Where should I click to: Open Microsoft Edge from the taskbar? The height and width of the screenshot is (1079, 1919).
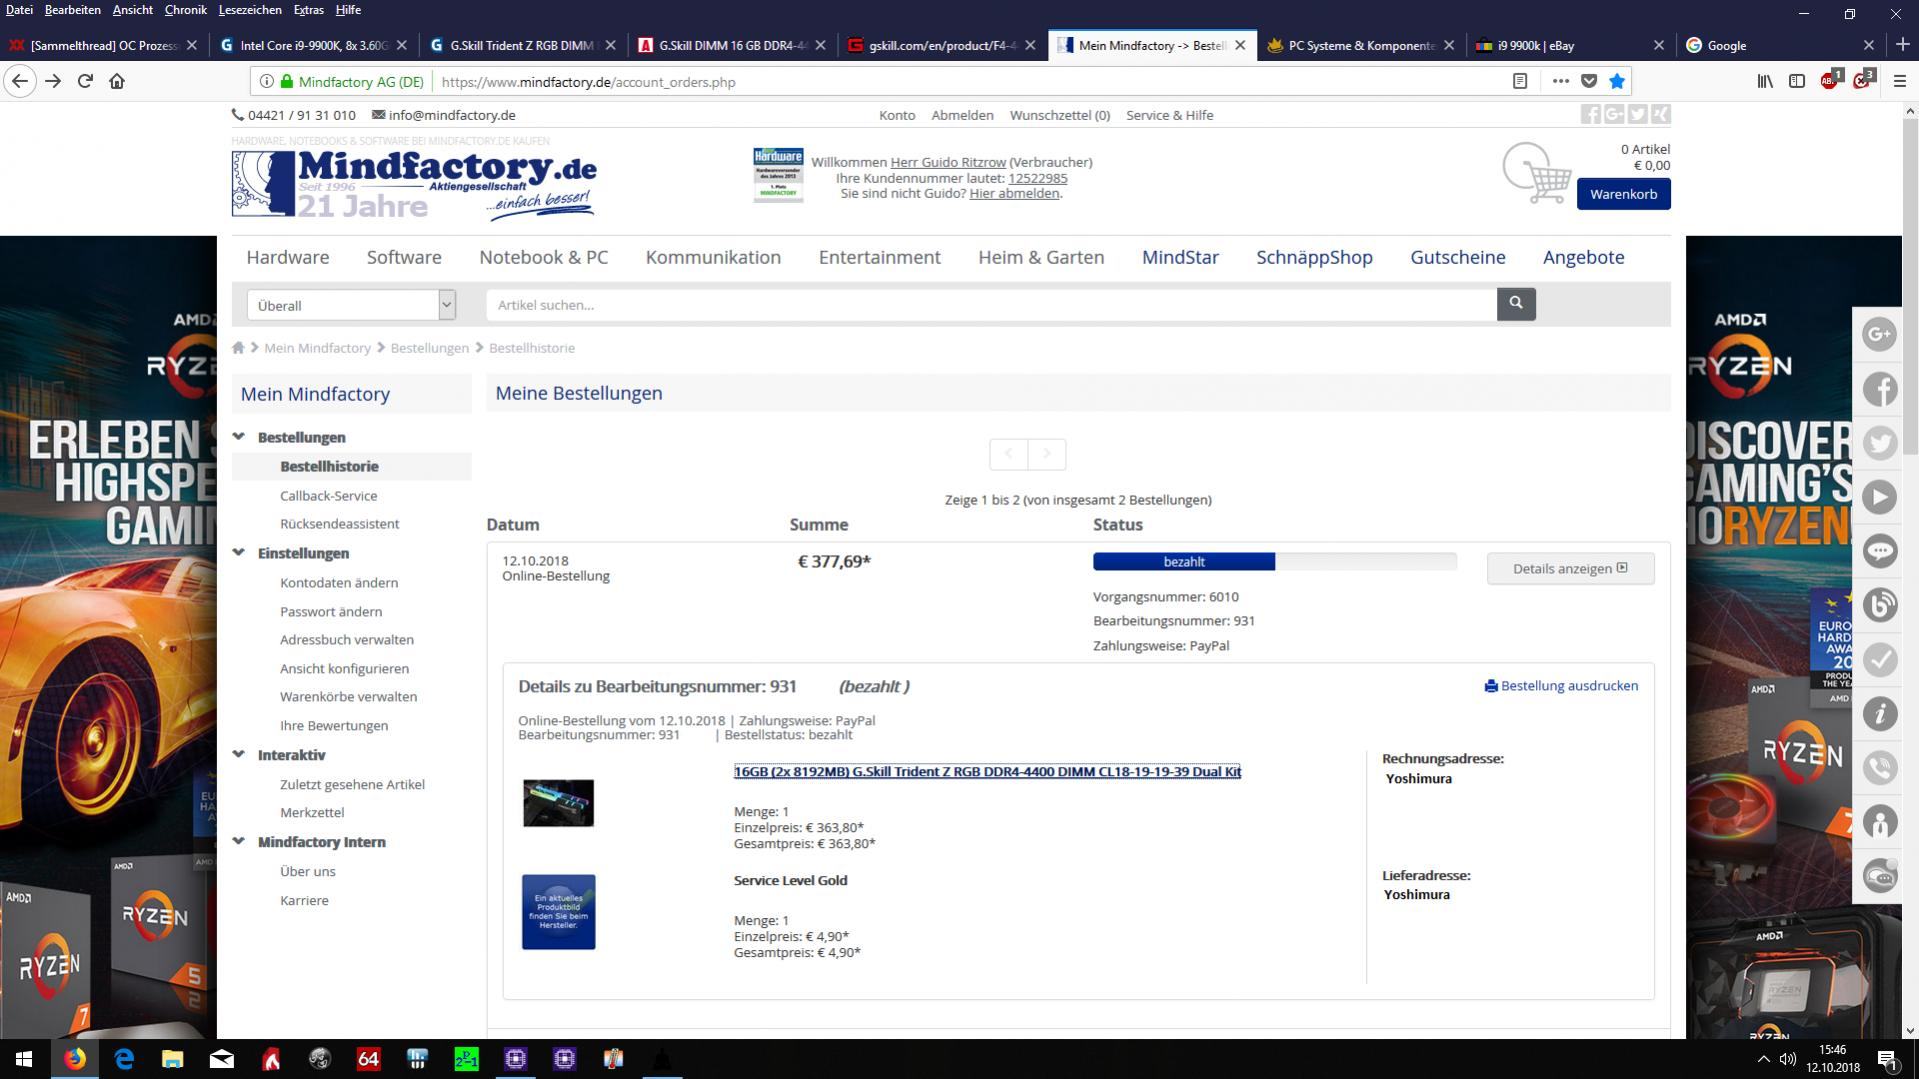124,1059
